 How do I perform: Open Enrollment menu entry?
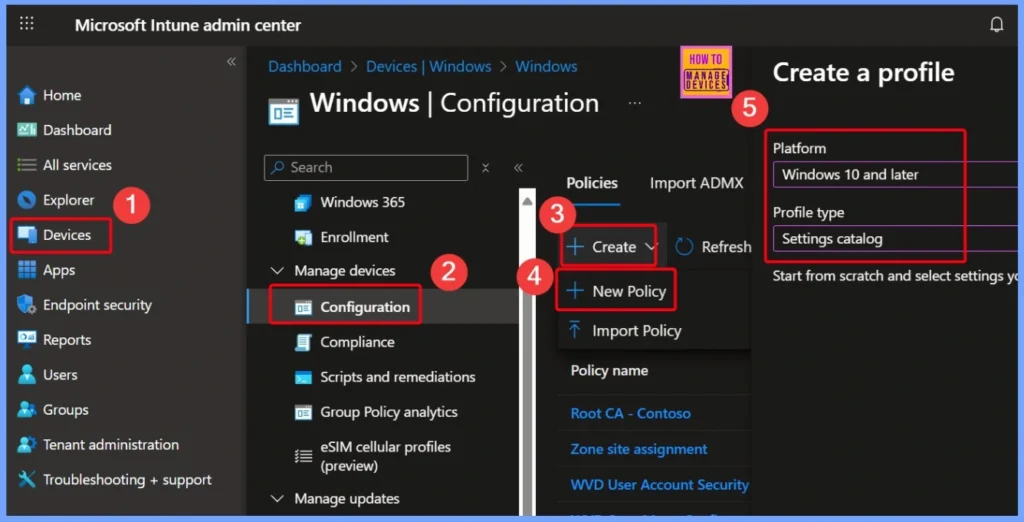pos(354,237)
